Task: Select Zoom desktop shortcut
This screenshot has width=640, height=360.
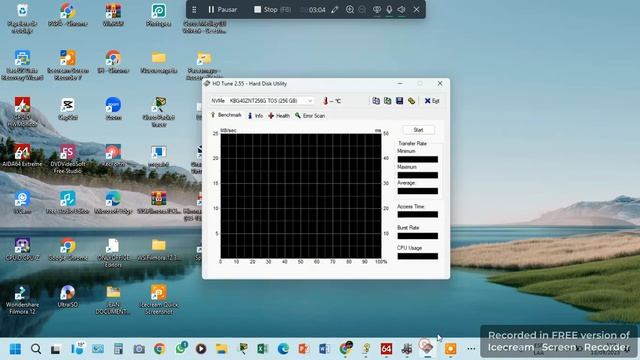Action: pos(113,109)
